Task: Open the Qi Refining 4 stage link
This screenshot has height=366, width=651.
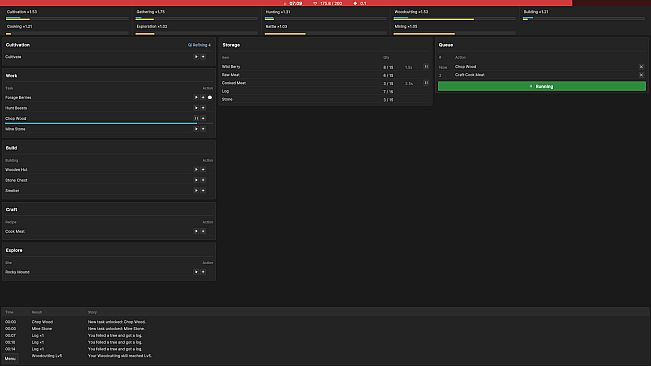Action: click(x=199, y=45)
